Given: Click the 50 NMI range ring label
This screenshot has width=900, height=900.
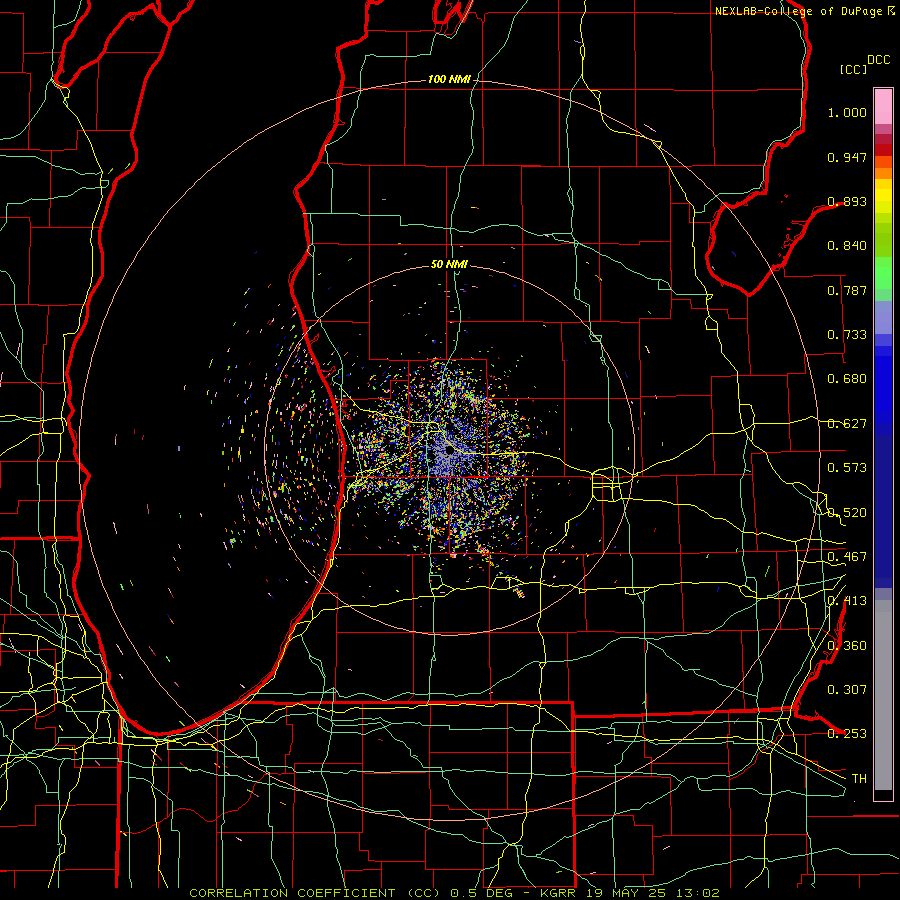Looking at the screenshot, I should (x=449, y=264).
